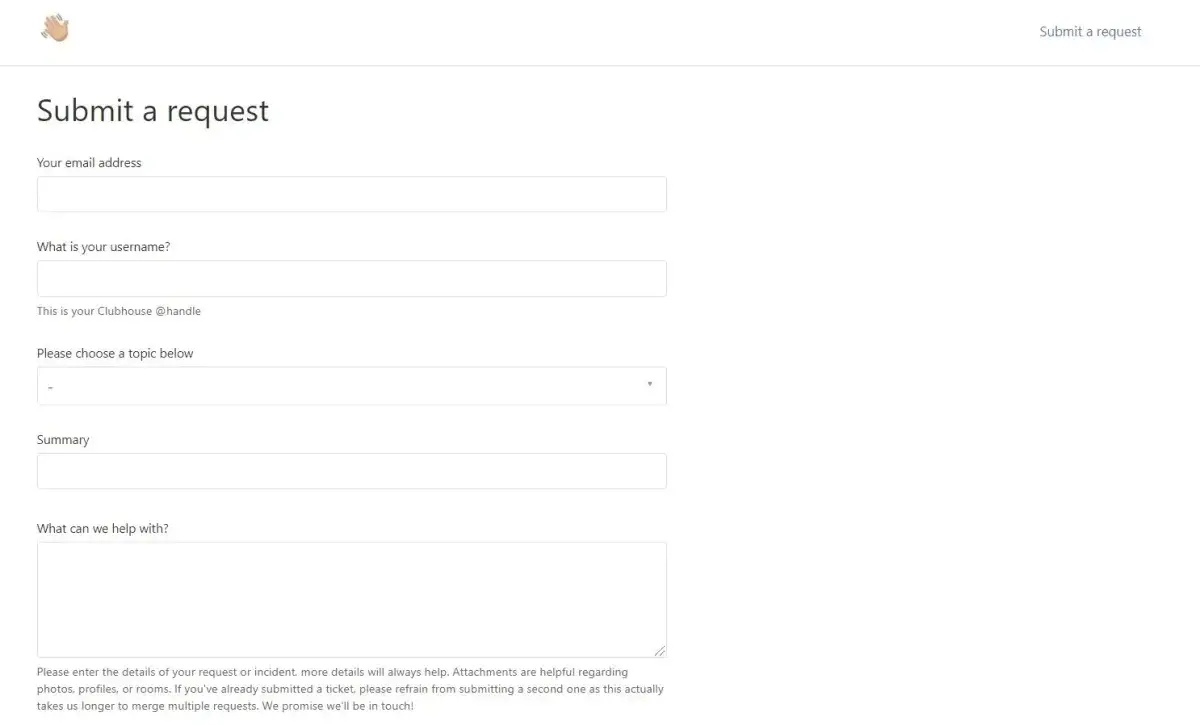Click the 'This is your Clubhouse @handle' hint
Viewport: 1200px width, 725px height.
coord(119,311)
